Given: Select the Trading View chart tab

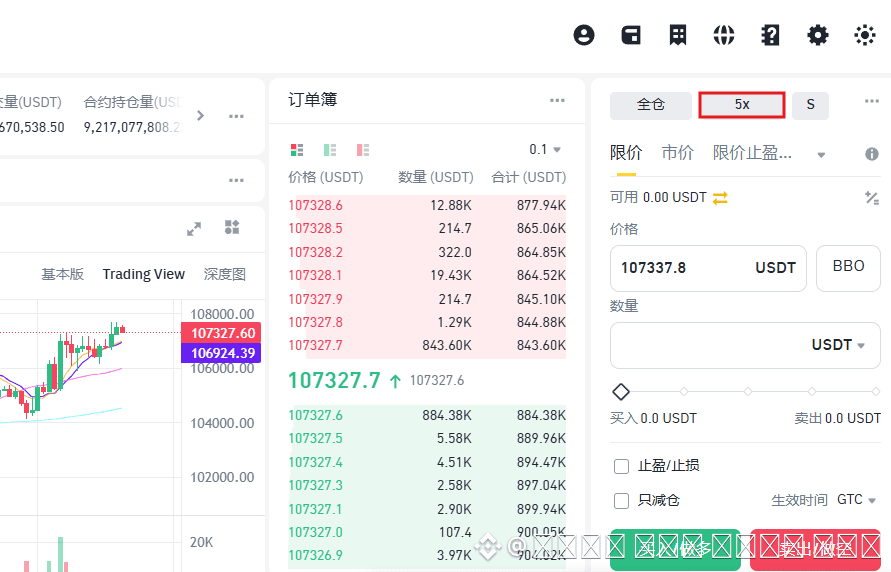Looking at the screenshot, I should click(x=144, y=274).
